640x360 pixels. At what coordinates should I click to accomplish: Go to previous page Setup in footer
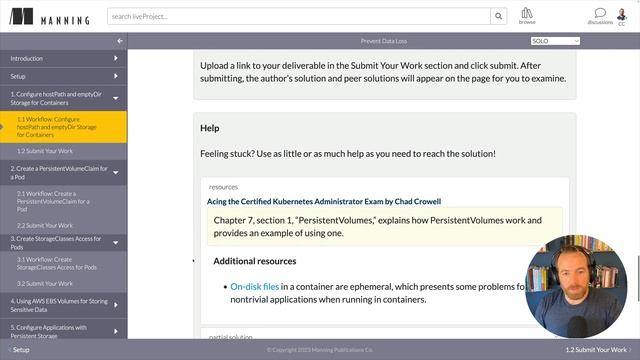click(x=19, y=350)
